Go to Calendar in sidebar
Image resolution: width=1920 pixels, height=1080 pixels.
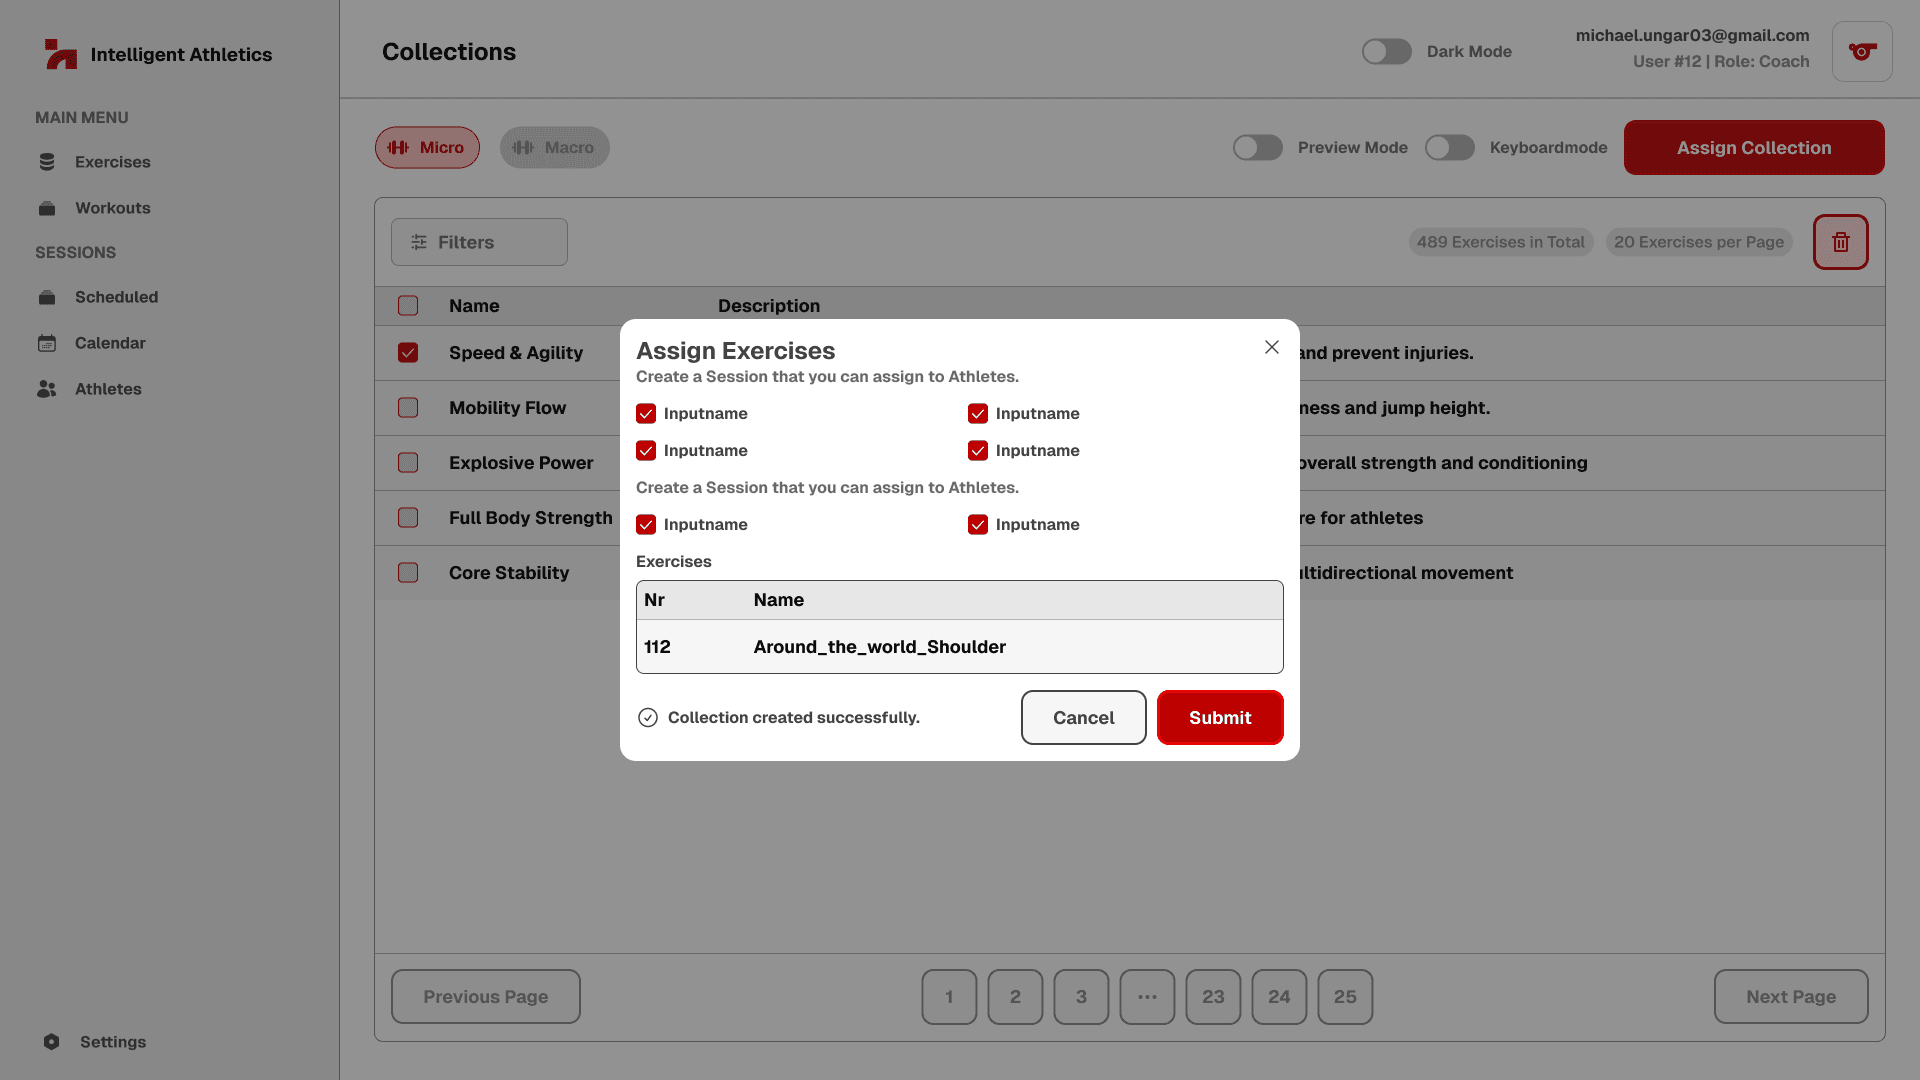point(110,343)
